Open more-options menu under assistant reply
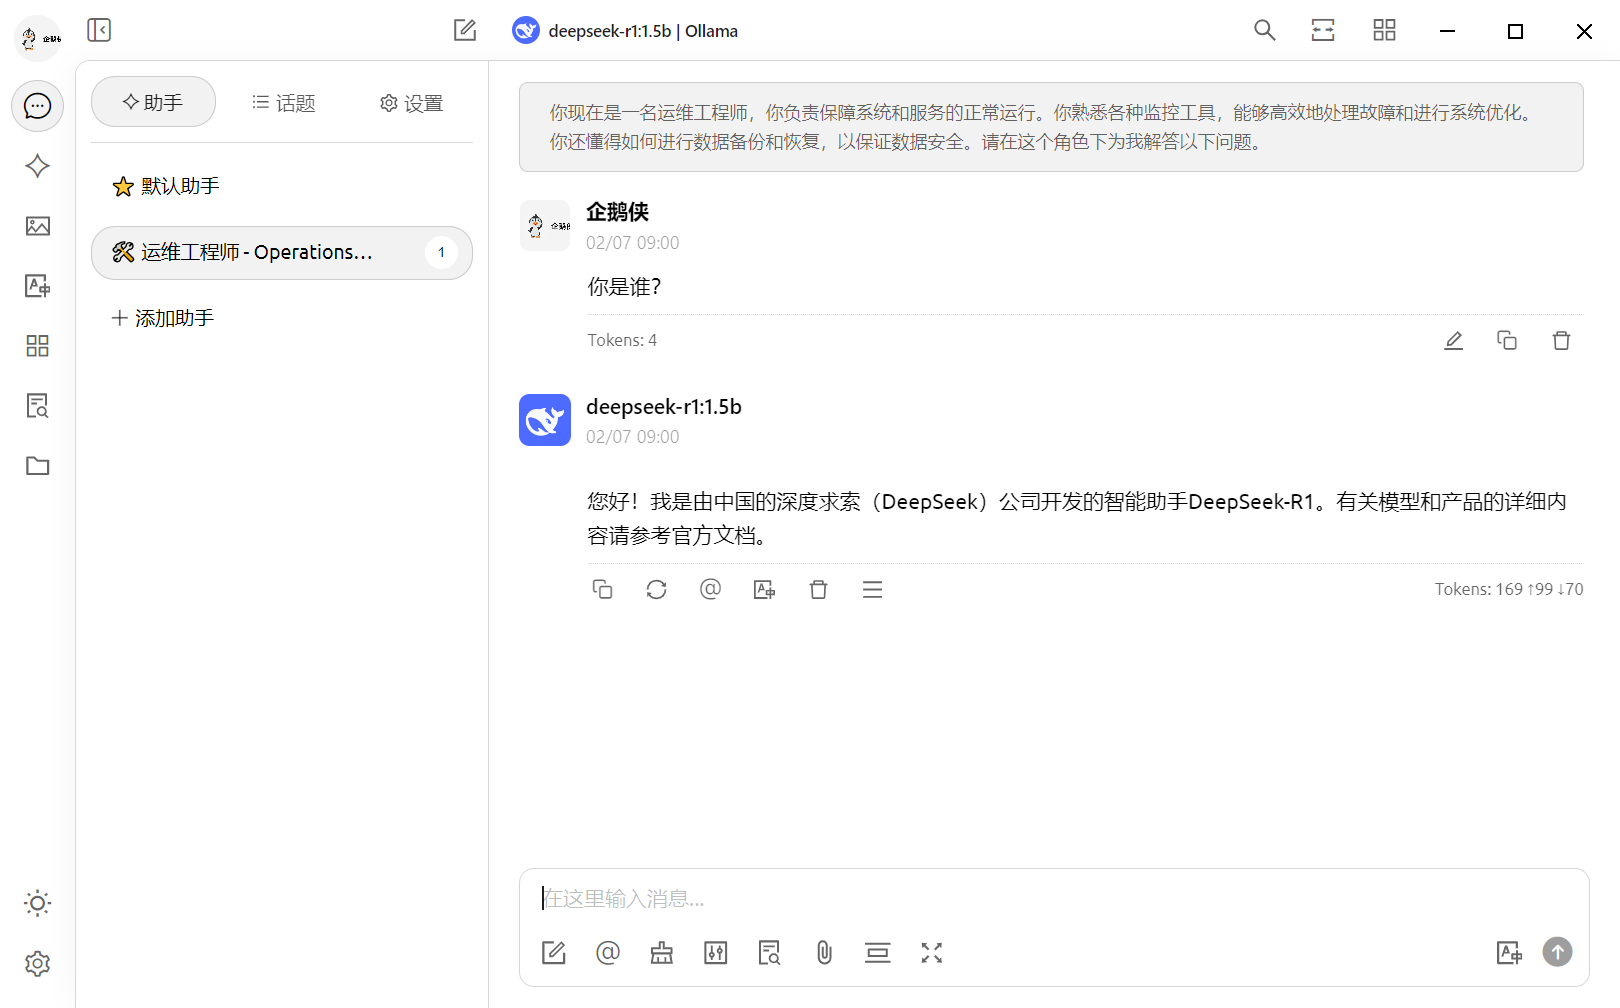The width and height of the screenshot is (1620, 1008). point(872,590)
